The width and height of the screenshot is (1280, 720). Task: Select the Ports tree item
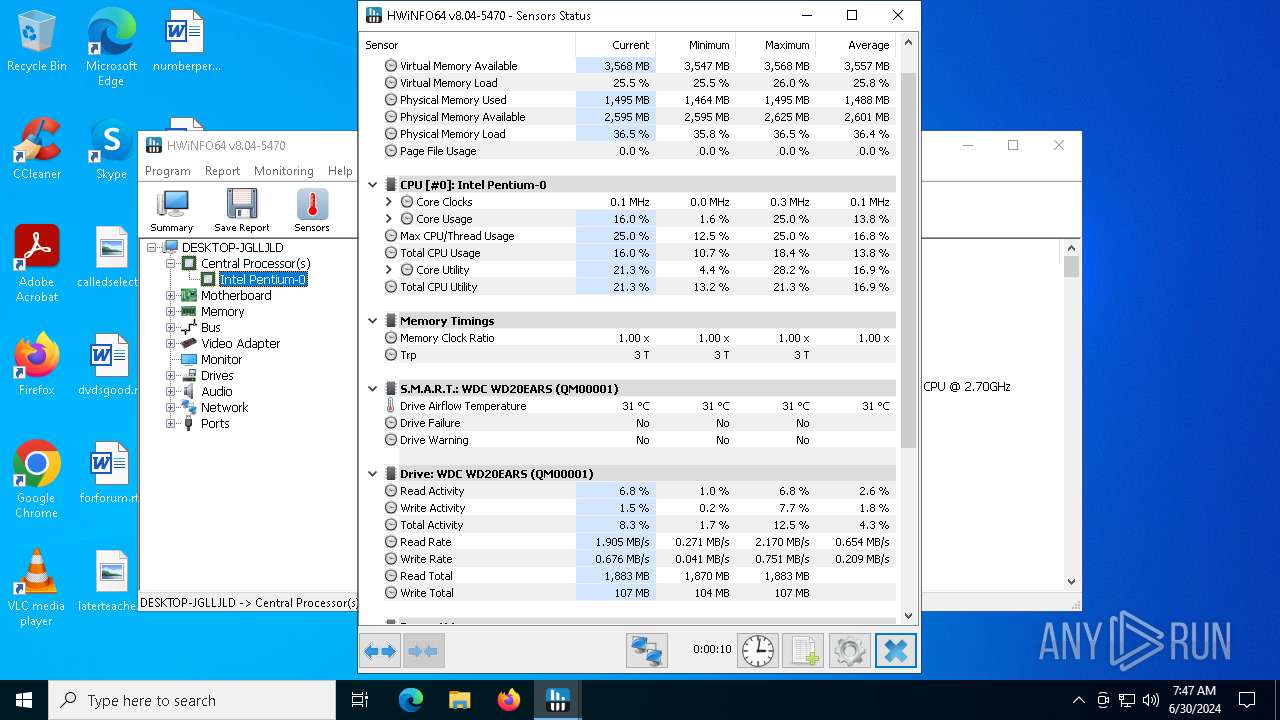pos(214,424)
